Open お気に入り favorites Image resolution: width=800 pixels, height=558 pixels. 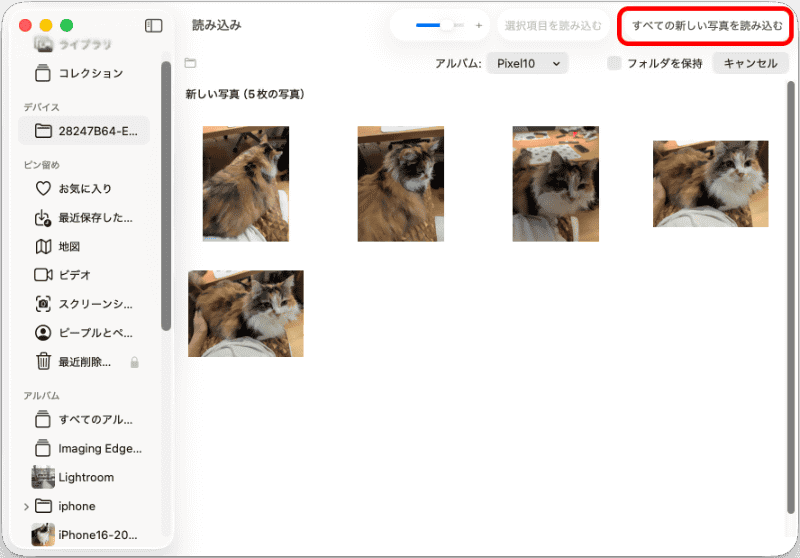click(84, 189)
